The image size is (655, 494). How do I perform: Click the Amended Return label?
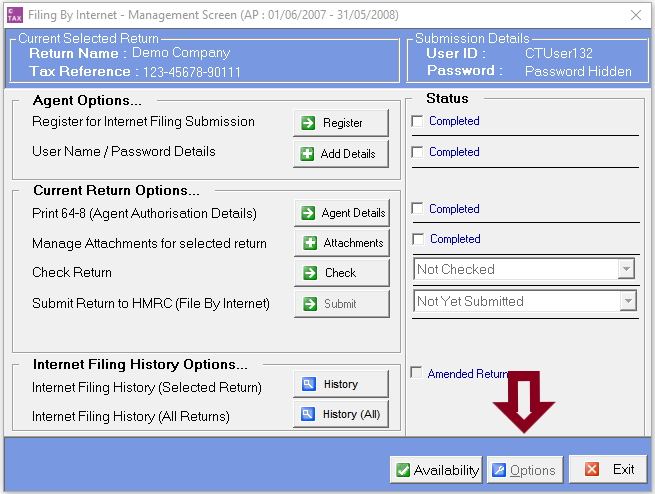coord(468,373)
